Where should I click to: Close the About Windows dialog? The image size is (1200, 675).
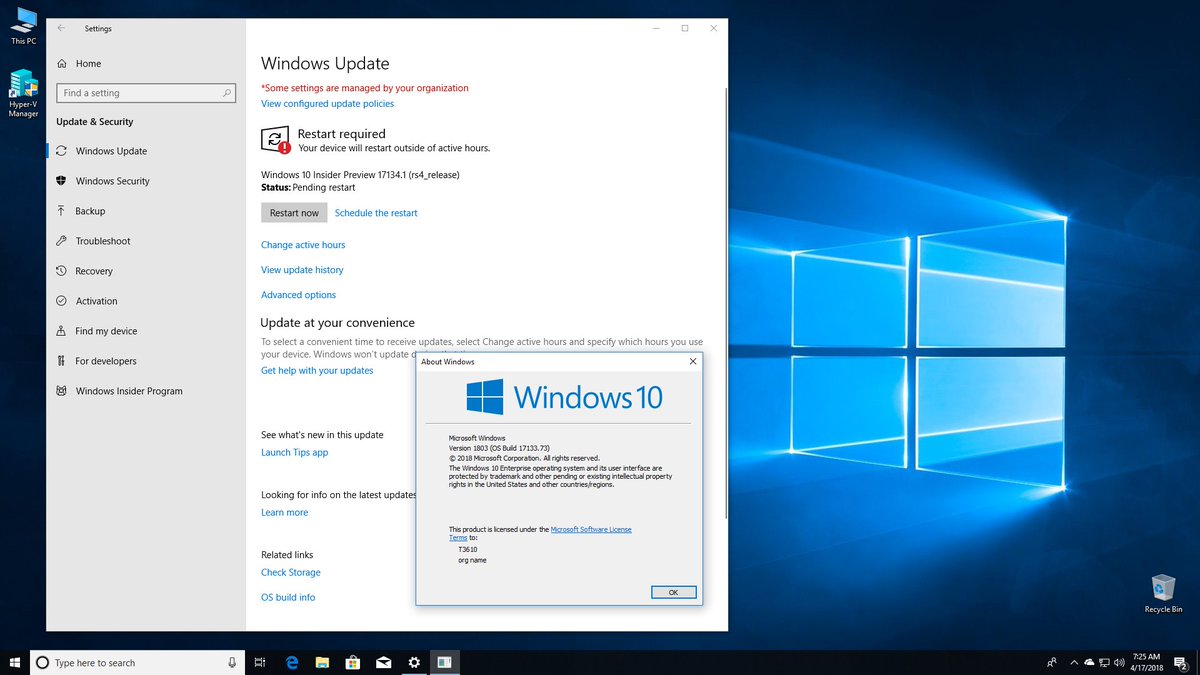point(693,361)
